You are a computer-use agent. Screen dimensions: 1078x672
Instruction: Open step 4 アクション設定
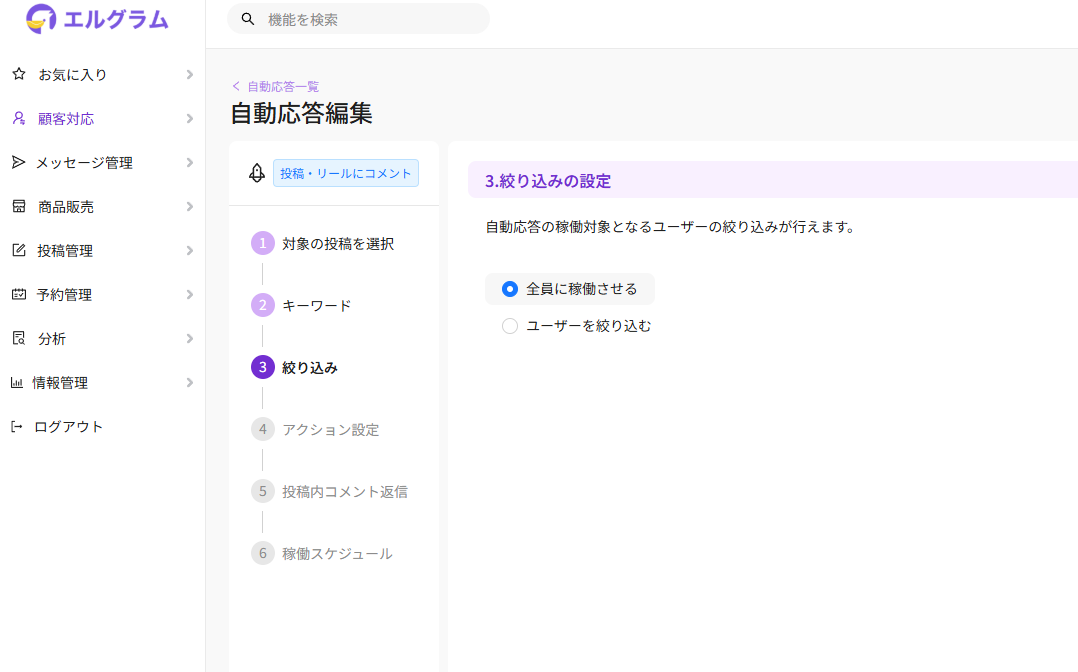[x=330, y=429]
